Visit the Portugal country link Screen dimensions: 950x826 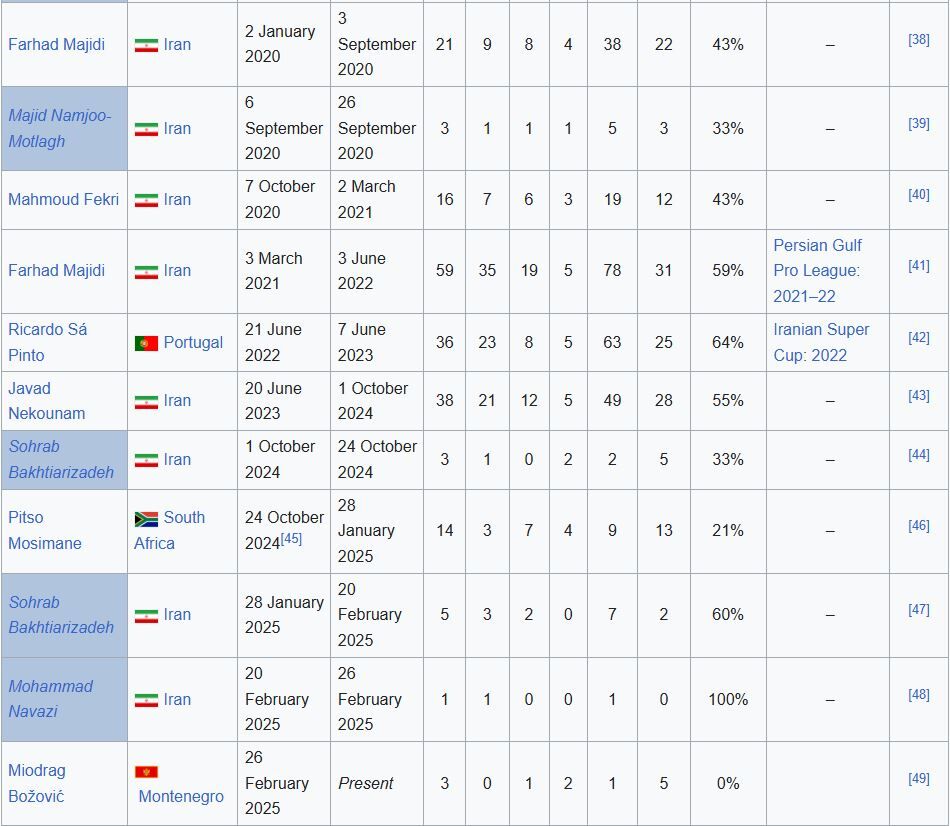point(193,342)
